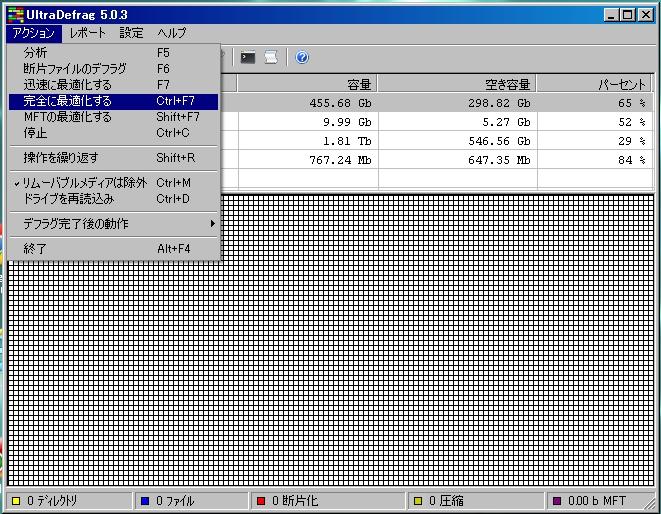This screenshot has width=661, height=514.
Task: Choose 断片ファイルのデフラグ menu item
Action: click(113, 69)
